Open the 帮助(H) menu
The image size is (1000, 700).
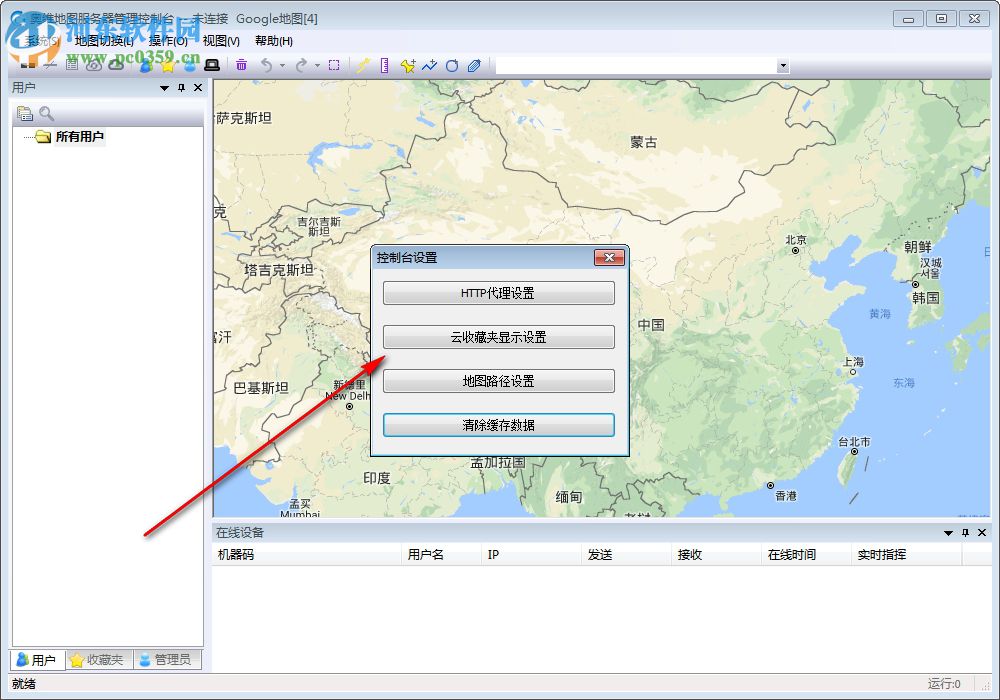coord(273,40)
